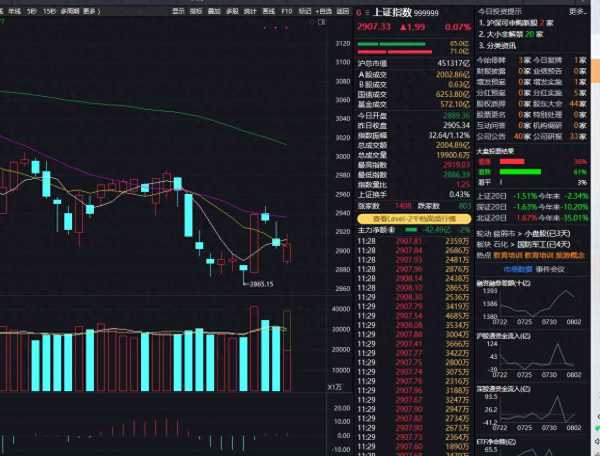Image resolution: width=600 pixels, height=456 pixels.
Task: Open the 指标 indicators menu
Action: (x=196, y=11)
